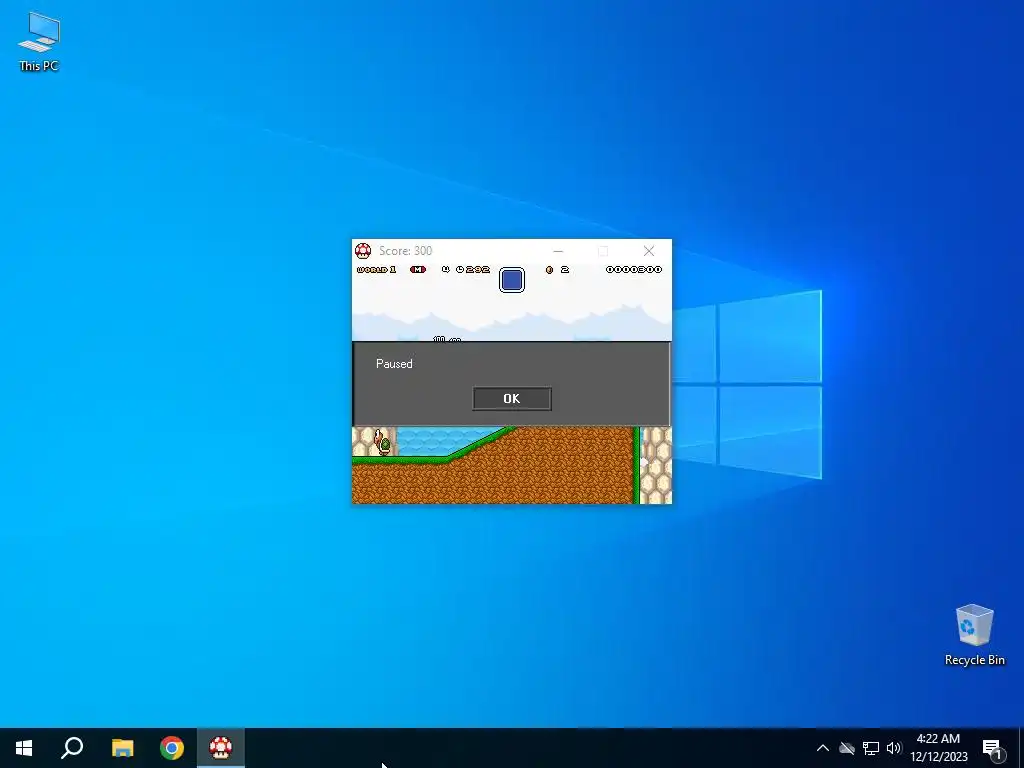Click the mushroom game icon in taskbar
The width and height of the screenshot is (1024, 768).
(221, 748)
